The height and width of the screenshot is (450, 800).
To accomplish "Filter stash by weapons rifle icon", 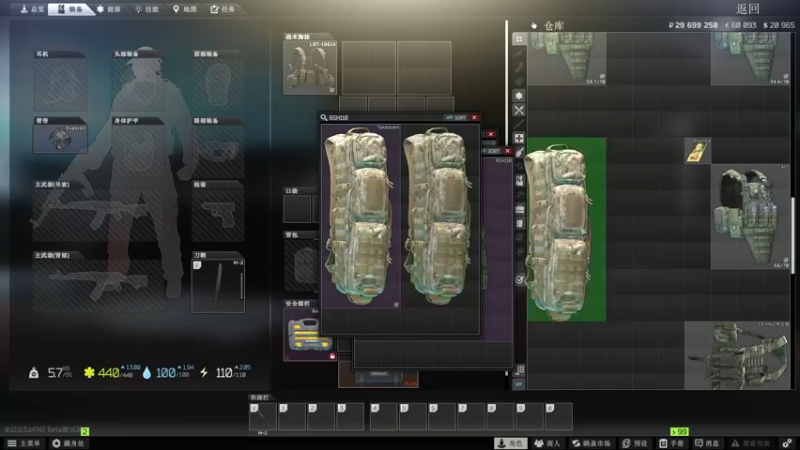I will [x=519, y=54].
